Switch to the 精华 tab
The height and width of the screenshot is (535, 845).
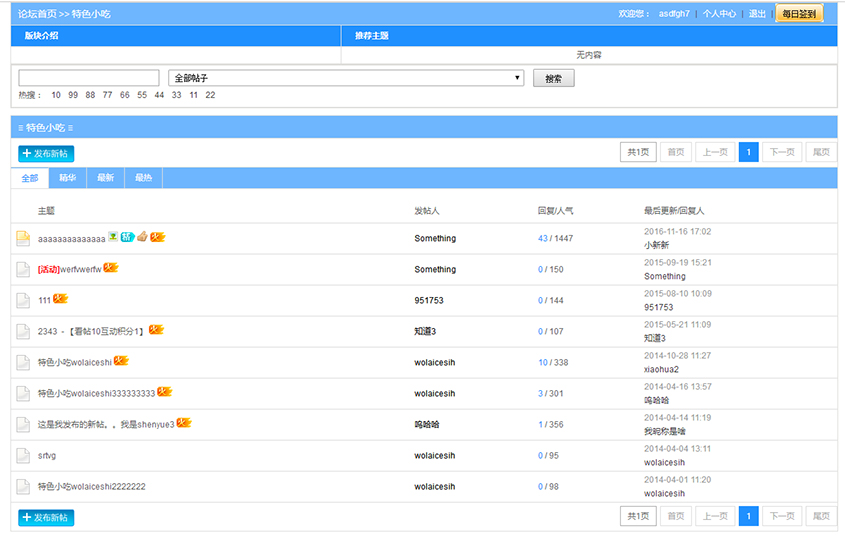67,178
